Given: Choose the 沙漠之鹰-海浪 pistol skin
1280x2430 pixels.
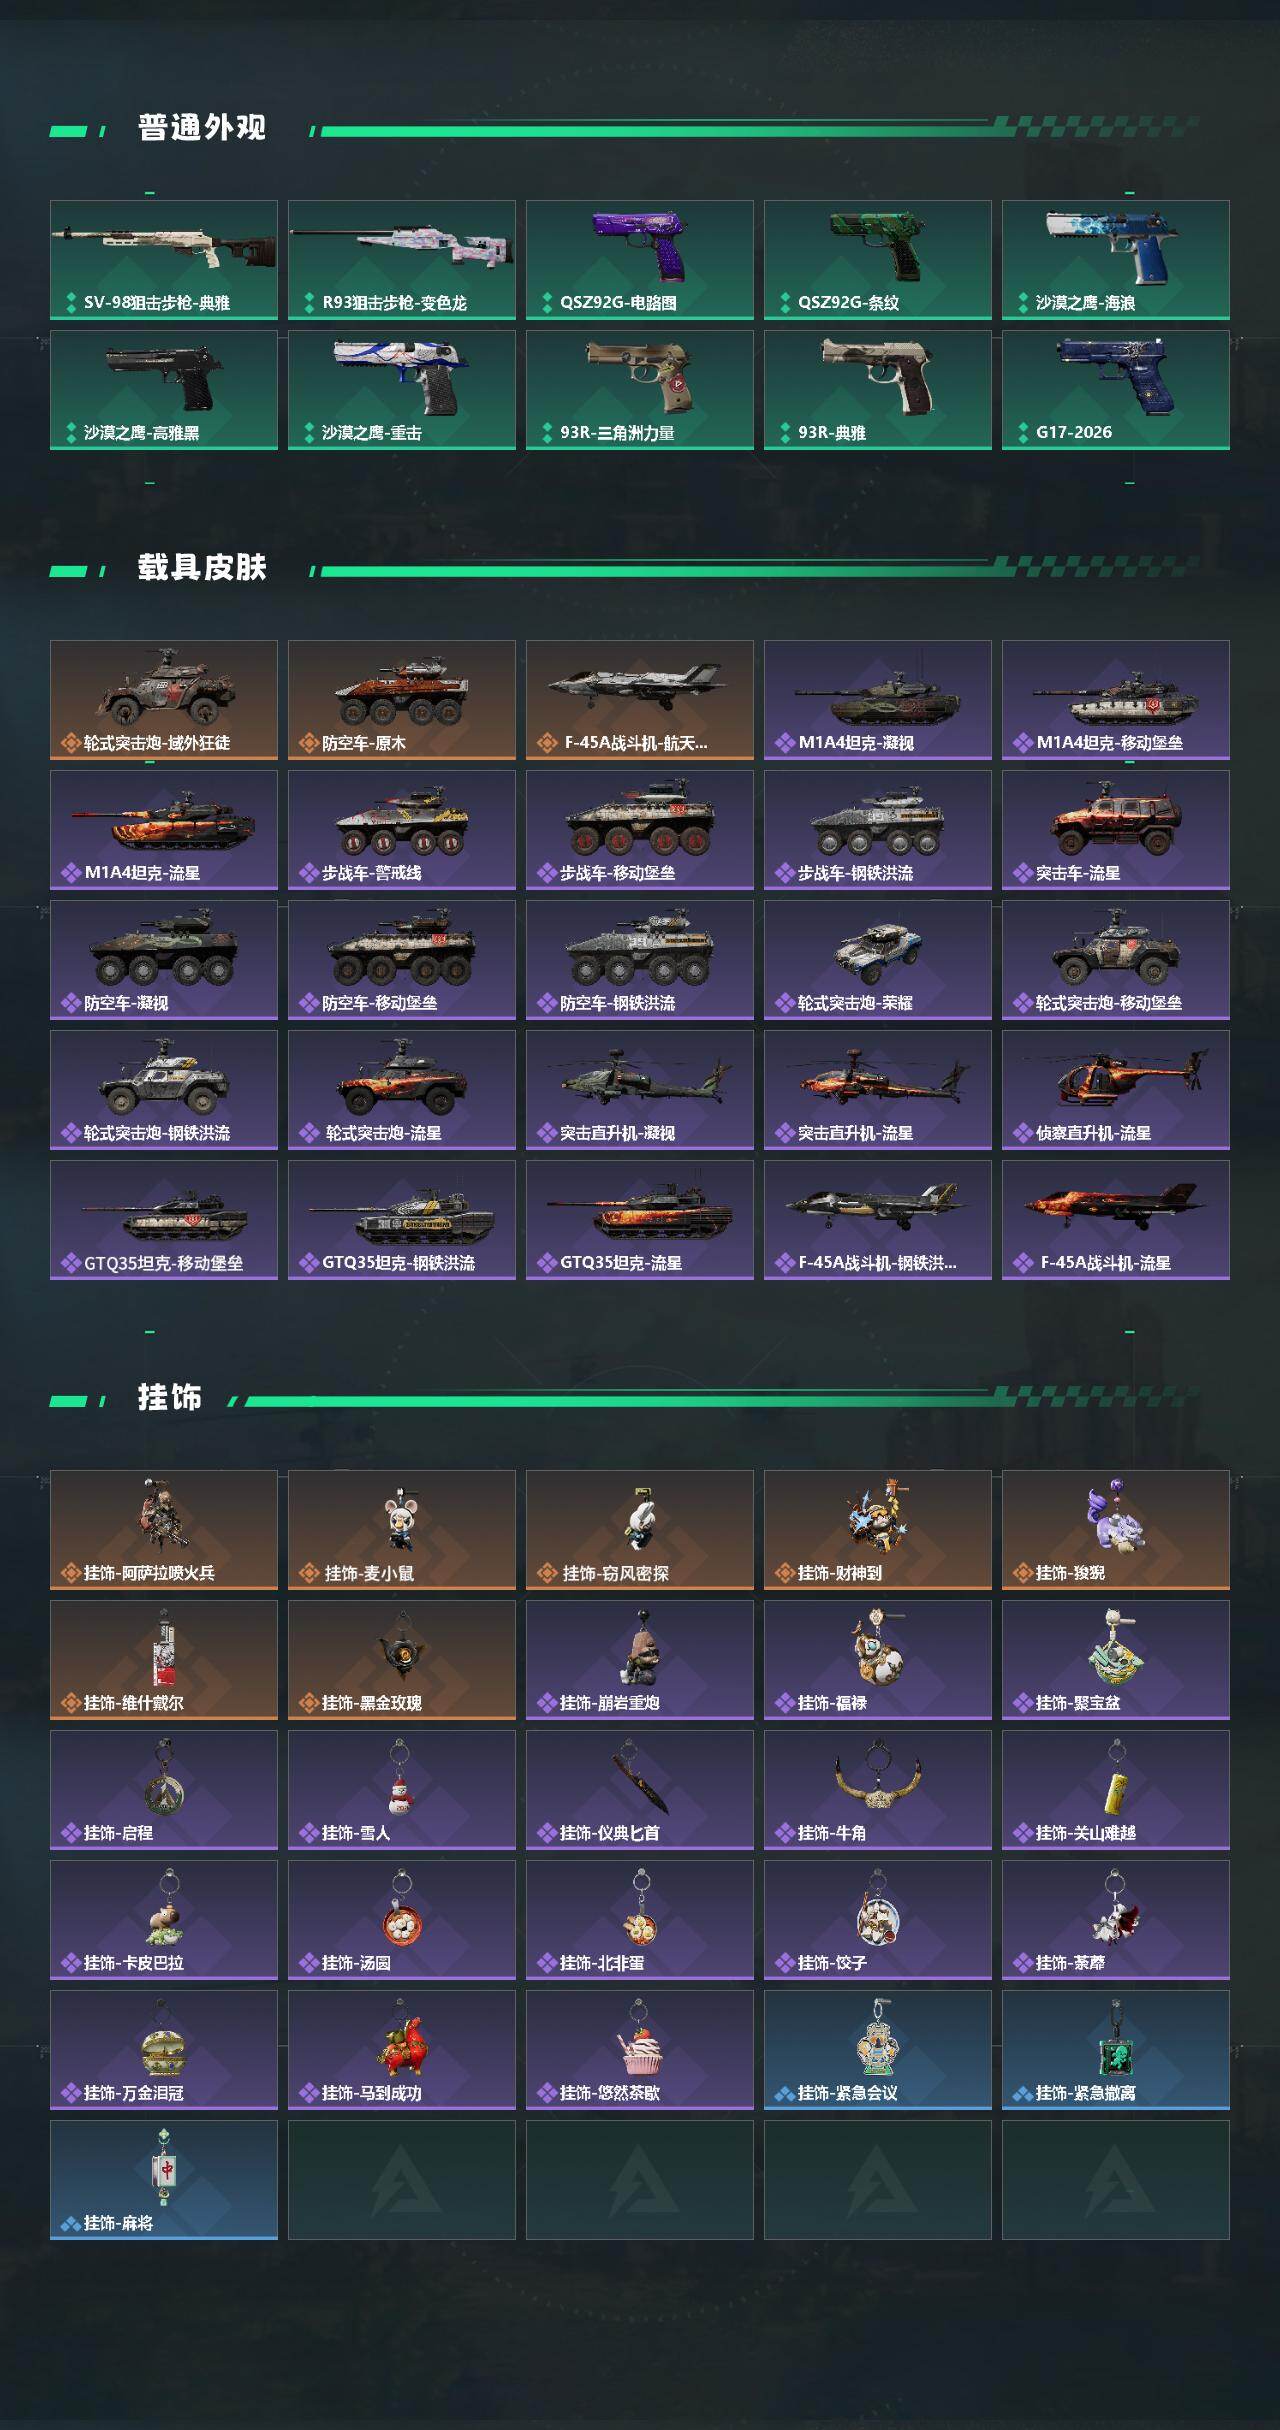Looking at the screenshot, I should tap(1116, 260).
